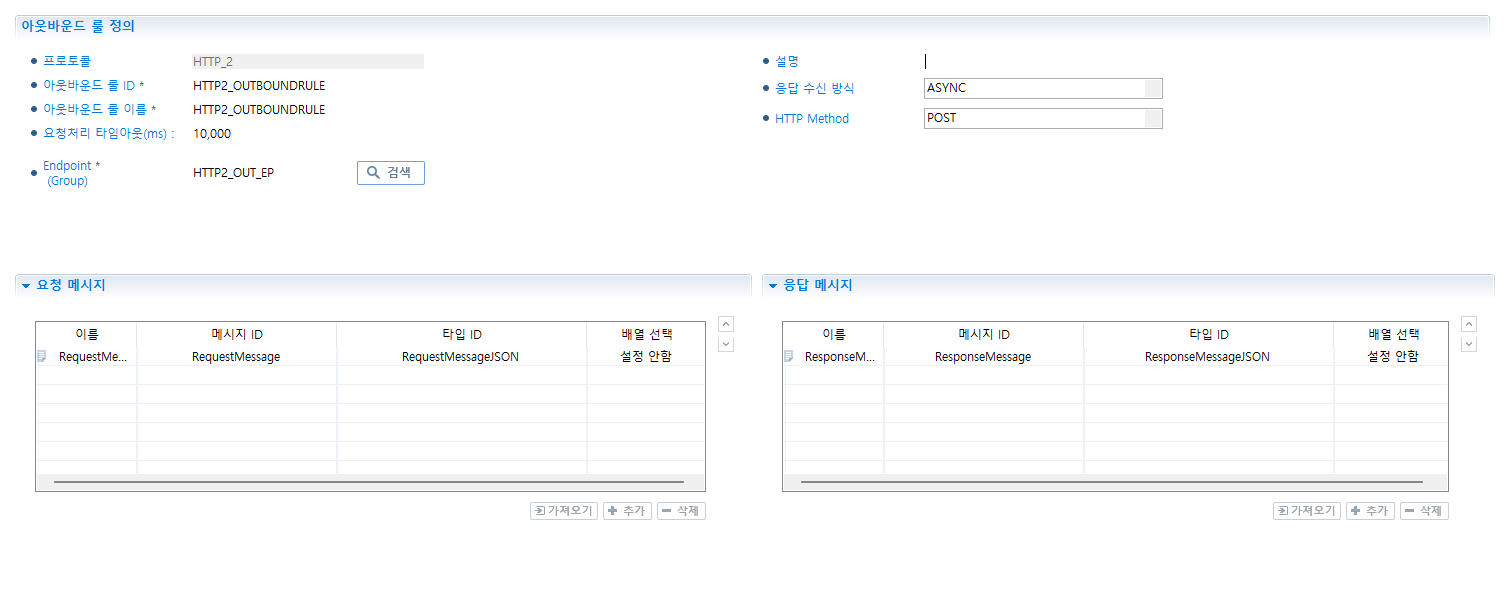Click the move-down arrow beside response message table

(1469, 344)
